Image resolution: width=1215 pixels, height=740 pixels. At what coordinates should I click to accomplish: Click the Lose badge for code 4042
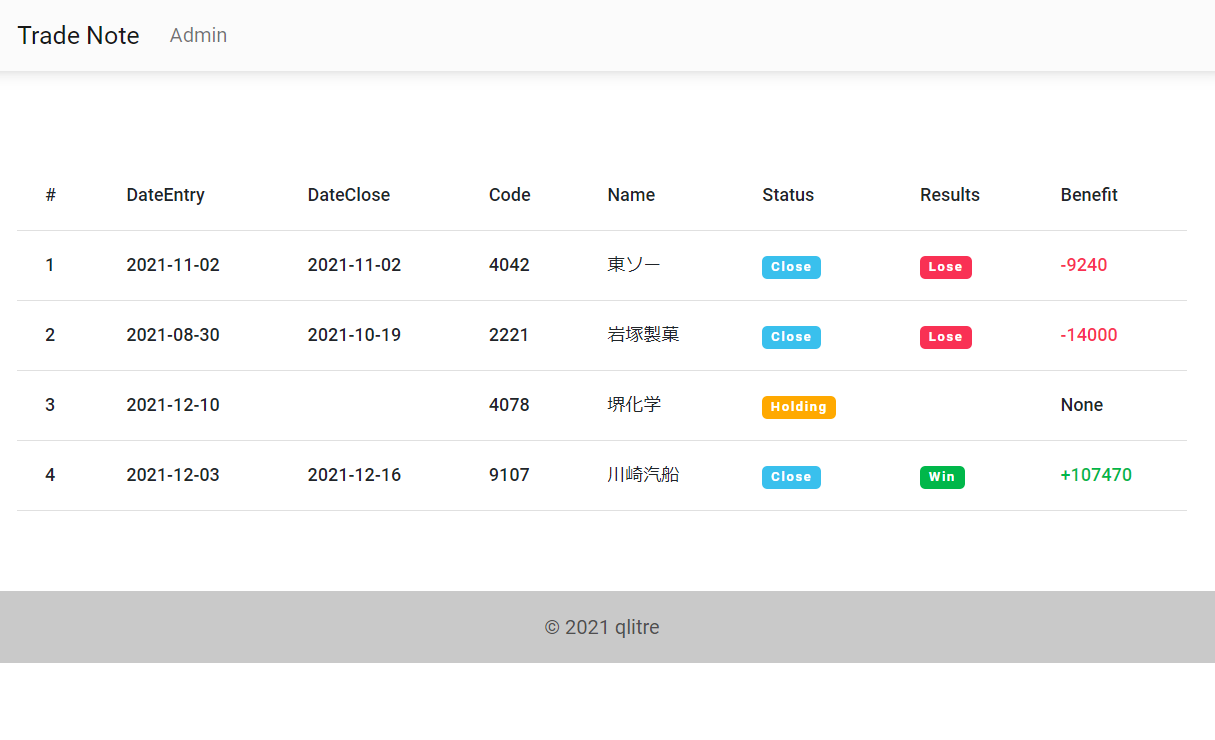946,267
